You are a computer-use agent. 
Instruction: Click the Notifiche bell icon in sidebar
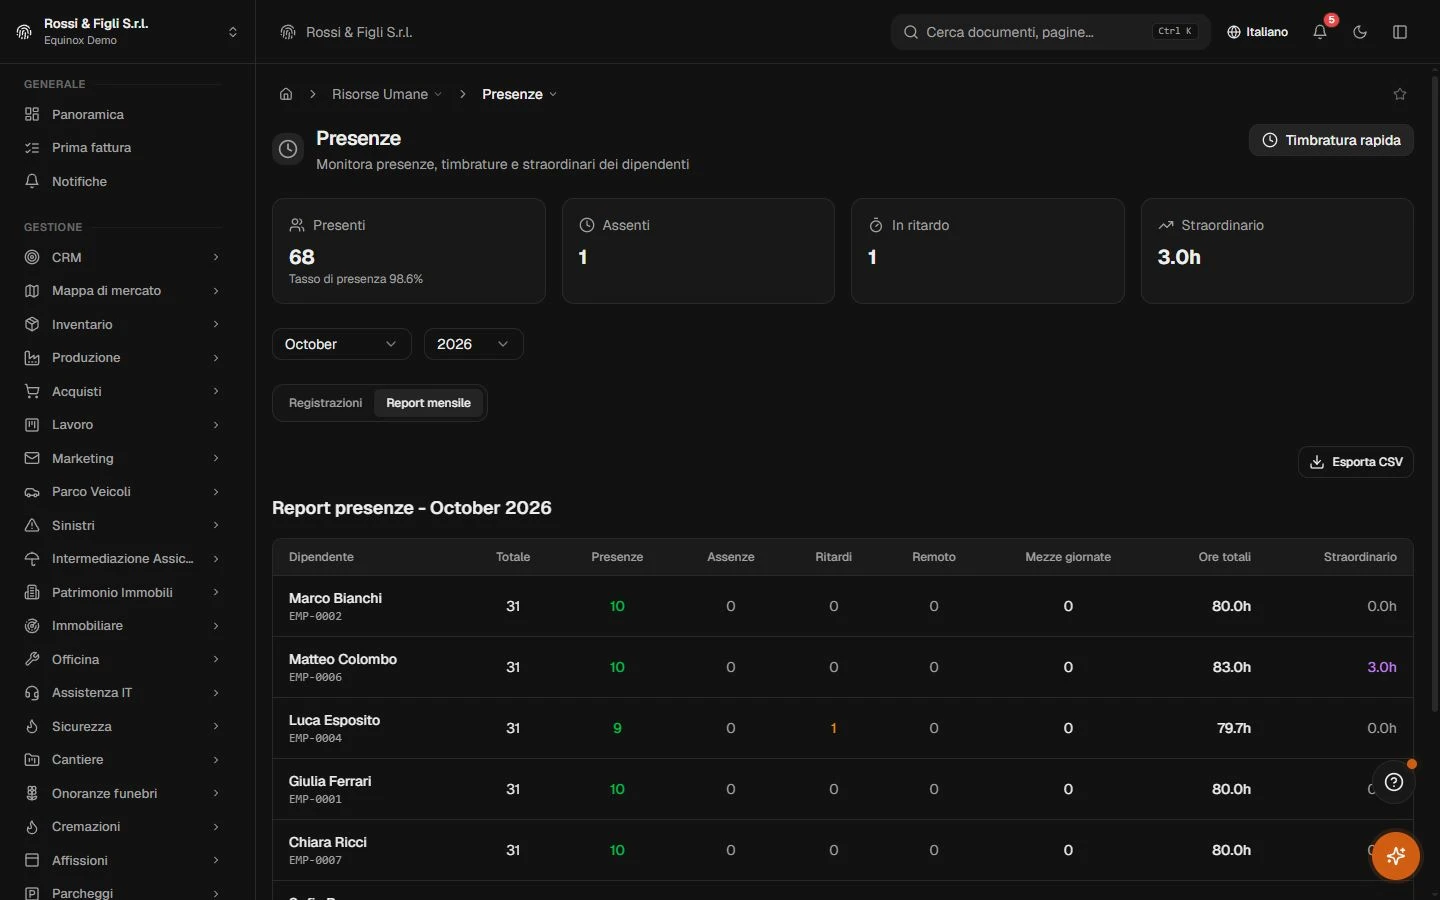(32, 181)
